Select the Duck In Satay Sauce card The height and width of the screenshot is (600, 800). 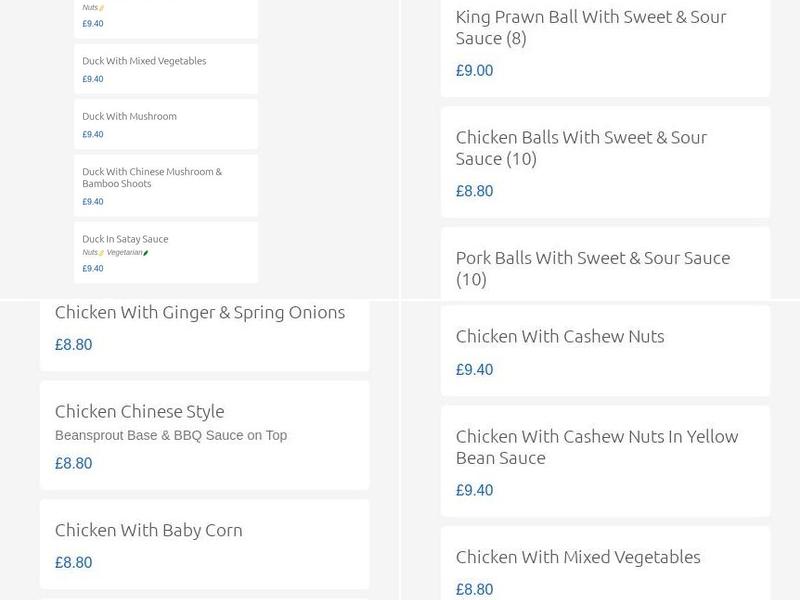(x=165, y=252)
